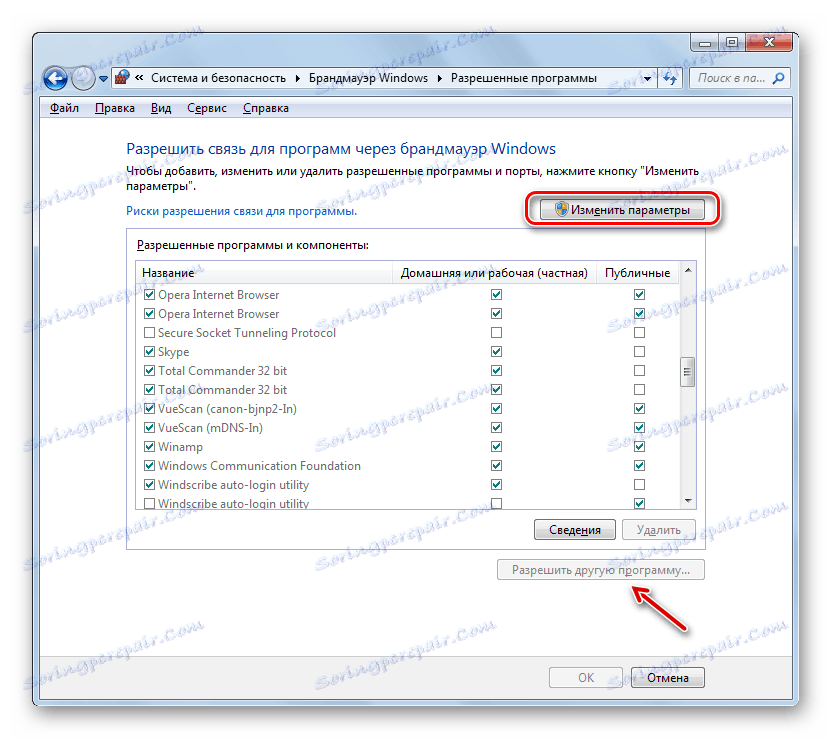
Task: Uncheck first Opera Internet Browser name checkbox
Action: point(150,294)
